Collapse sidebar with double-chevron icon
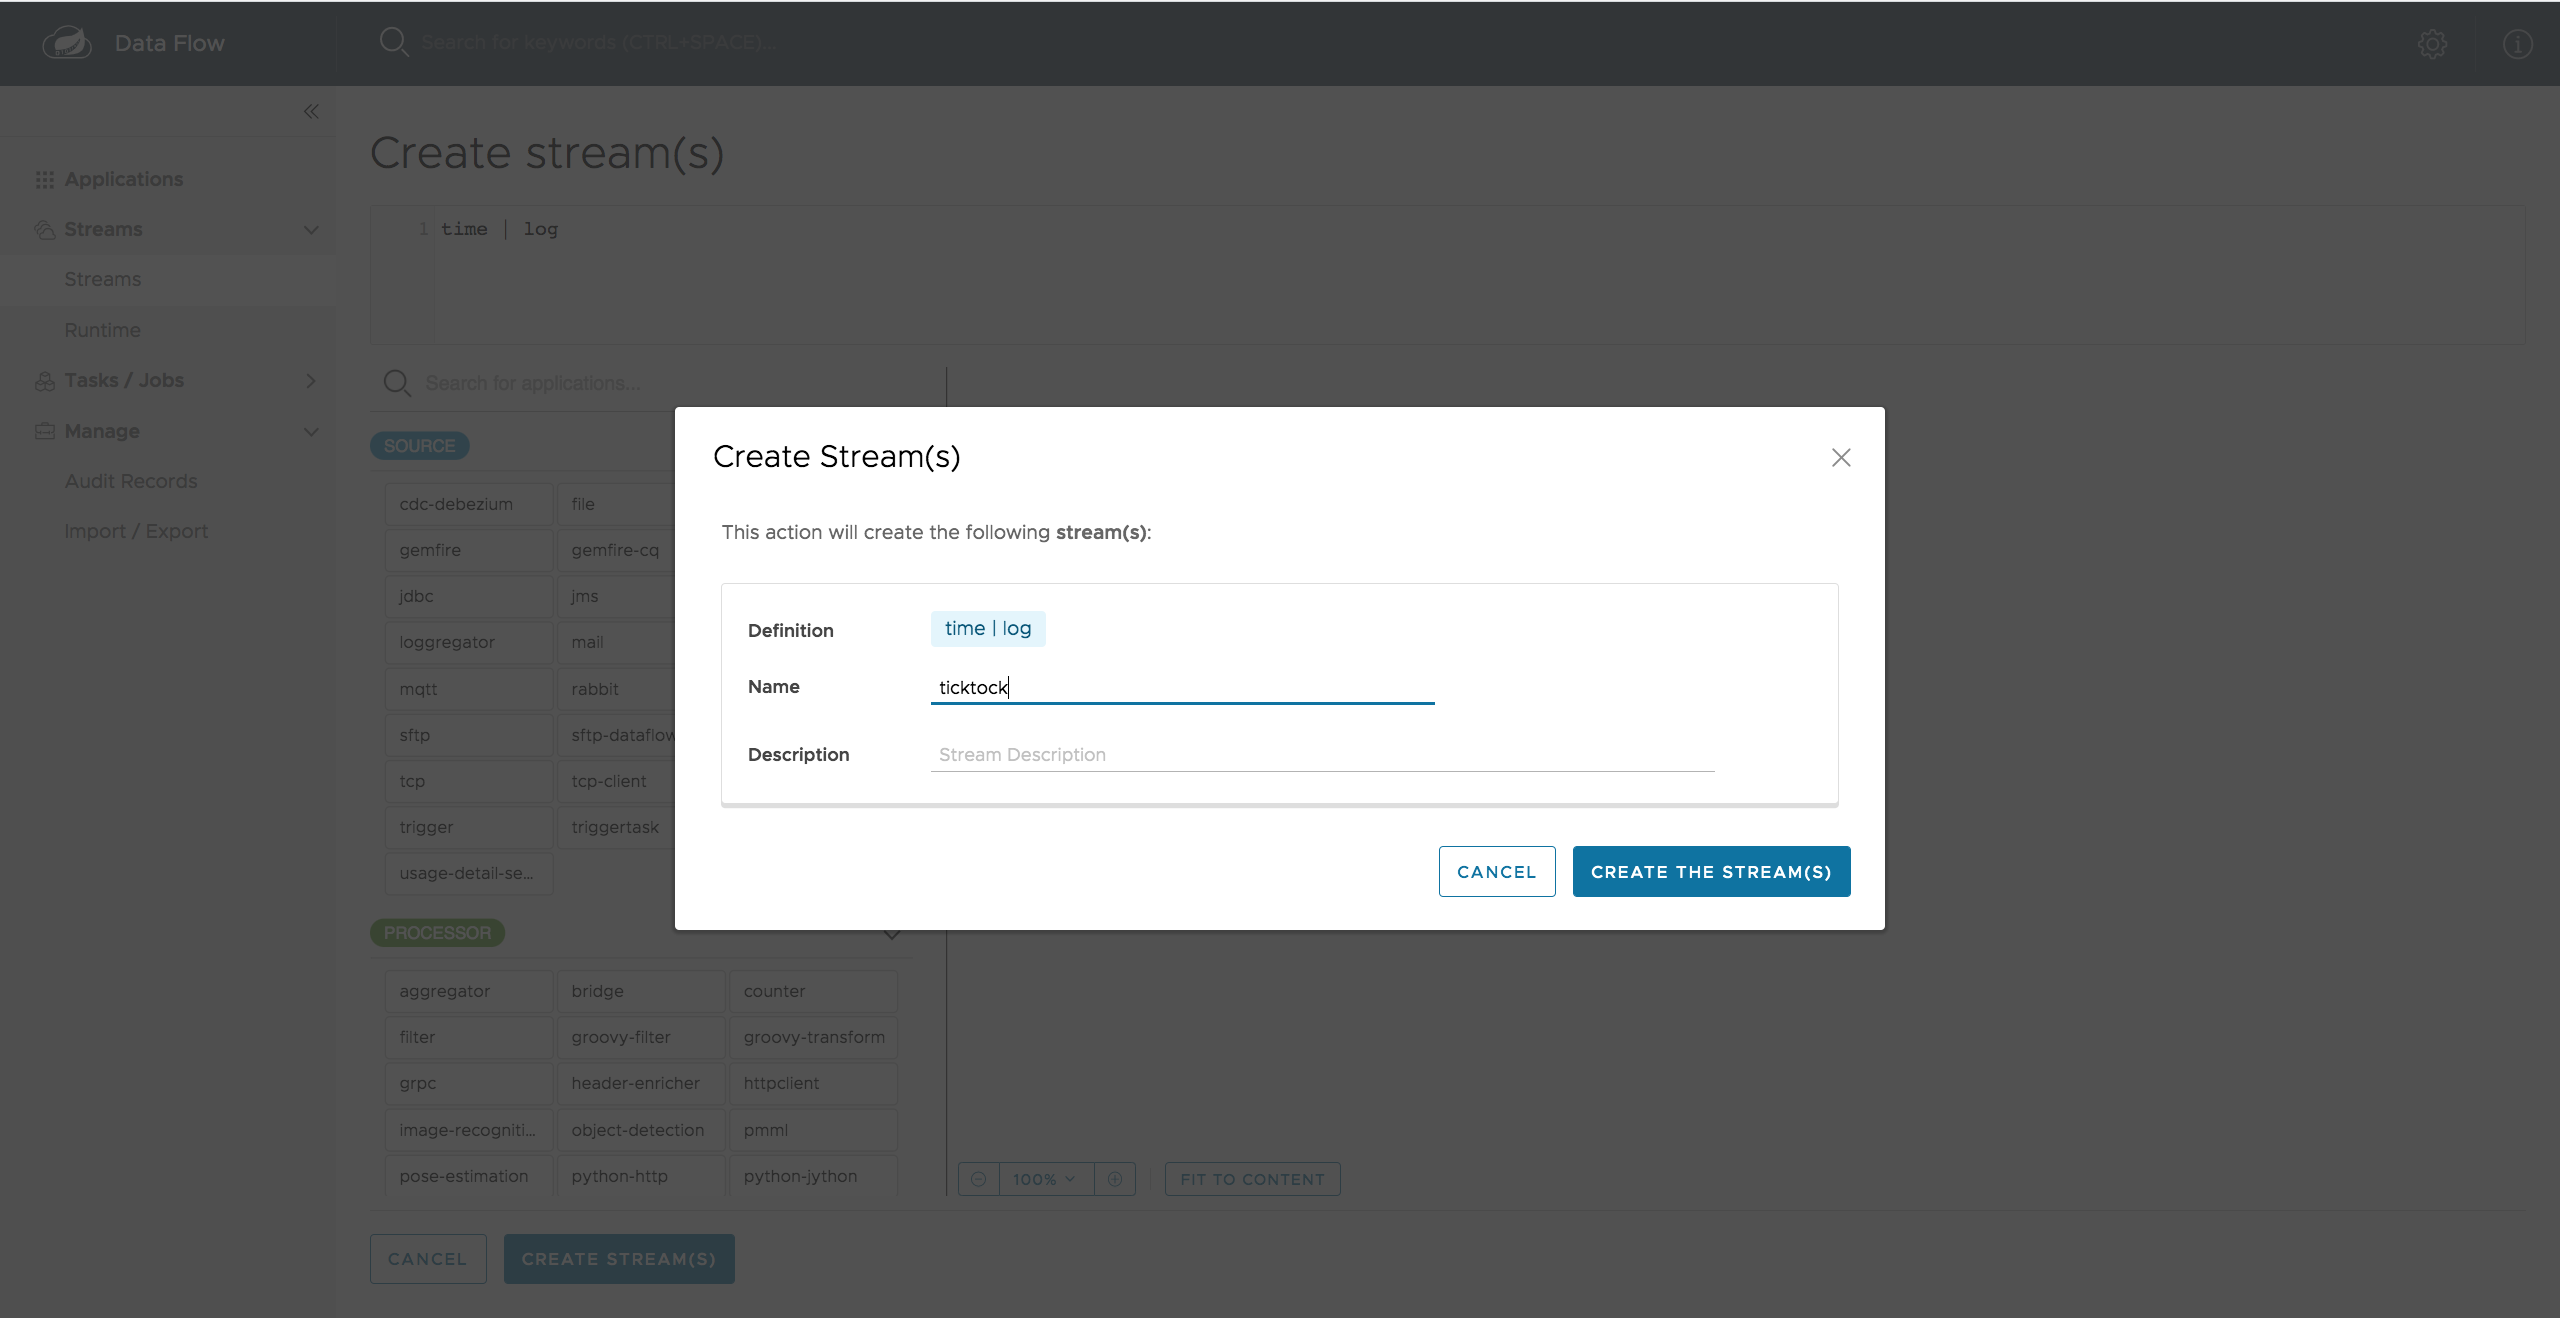 311,111
